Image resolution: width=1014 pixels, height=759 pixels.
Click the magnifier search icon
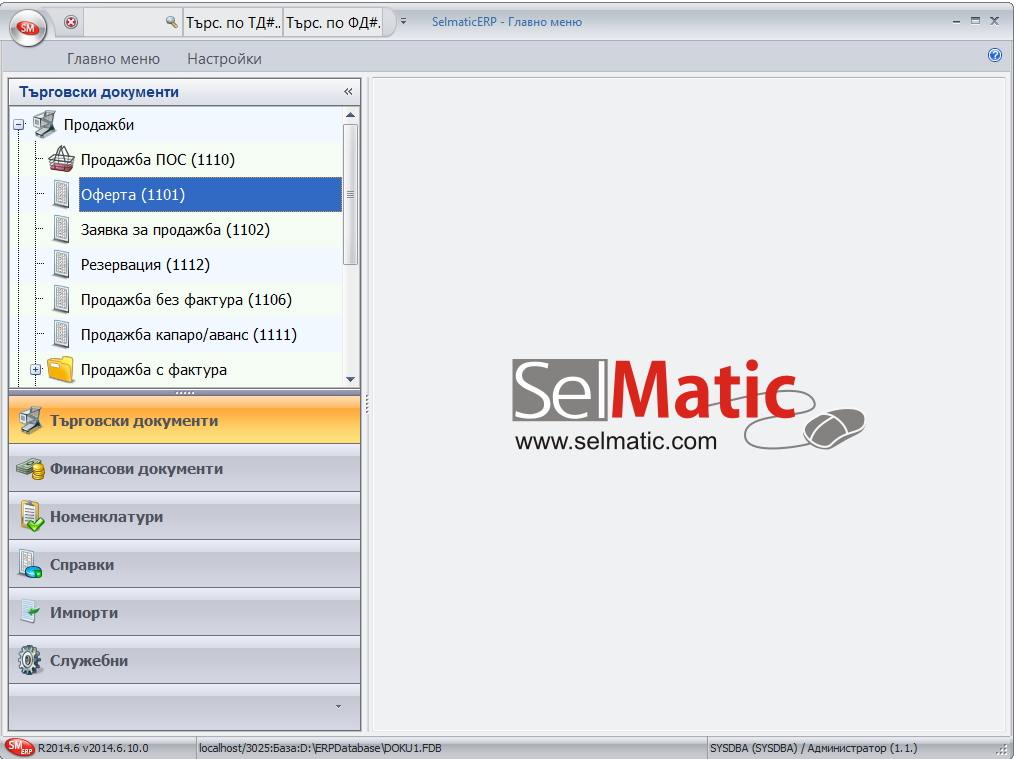[x=171, y=22]
